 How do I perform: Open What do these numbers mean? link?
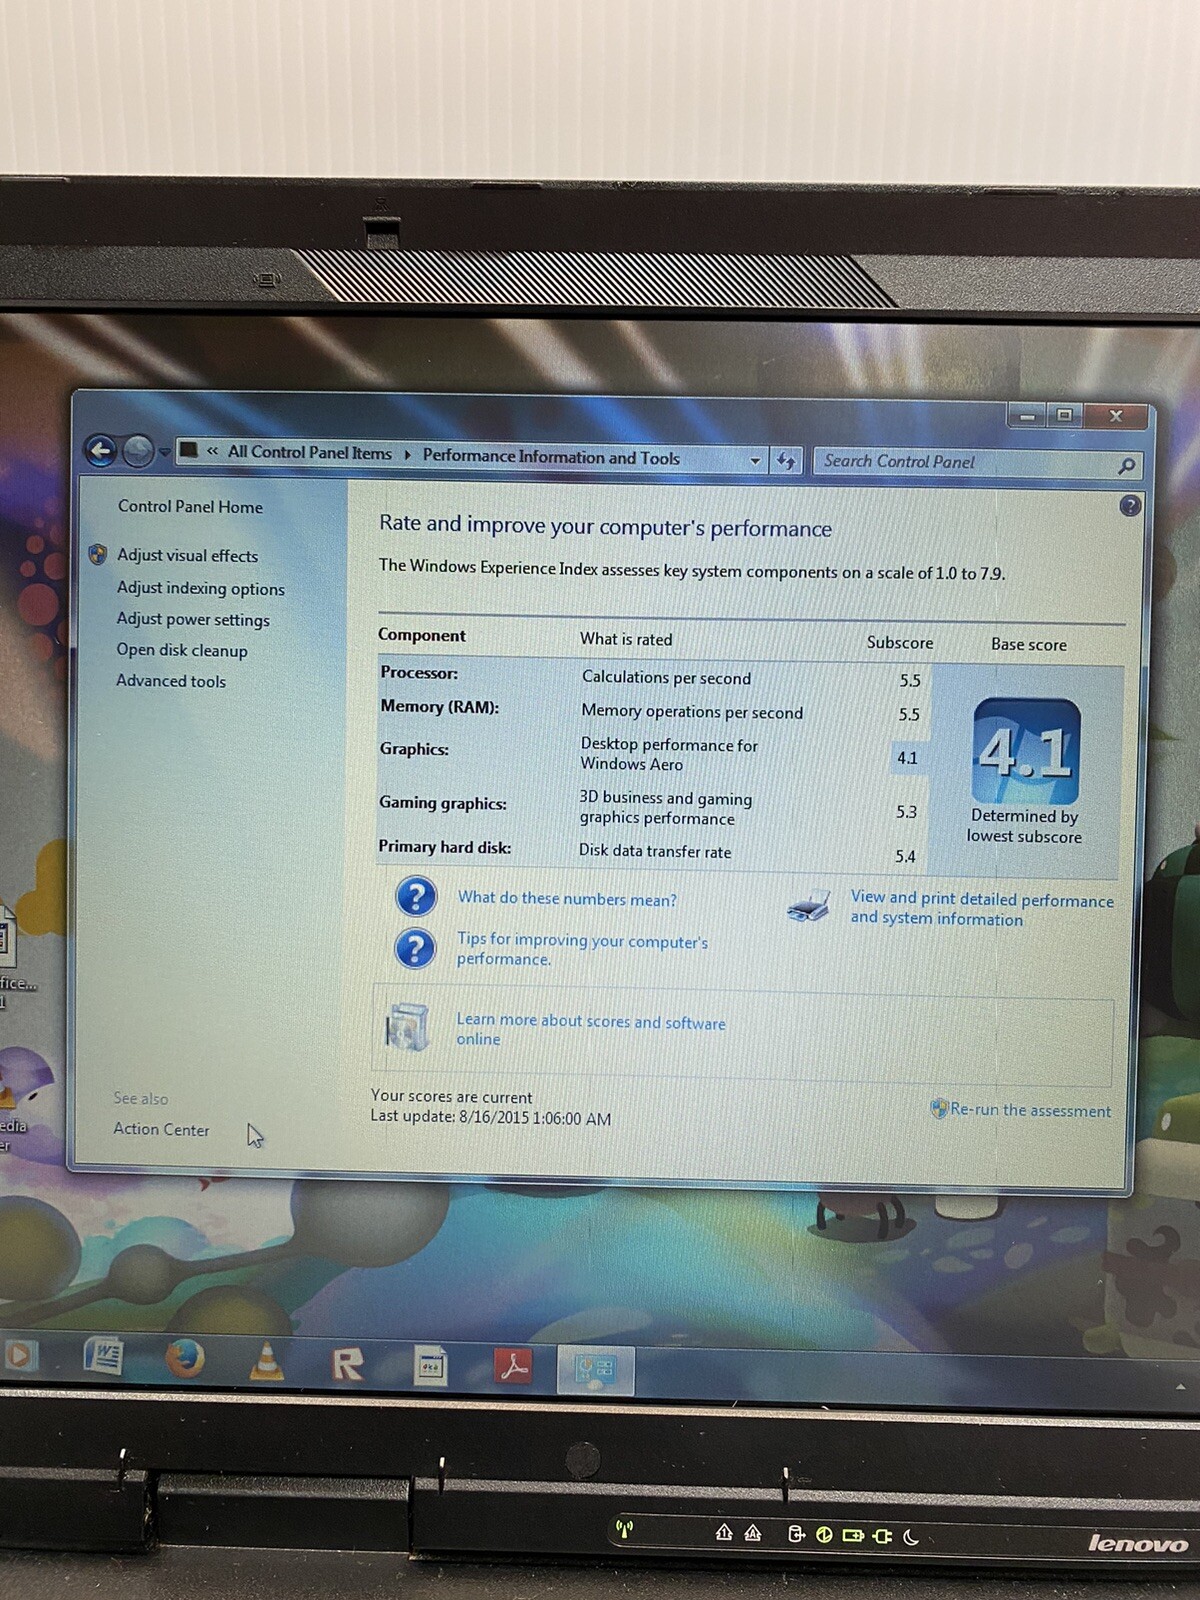click(567, 899)
